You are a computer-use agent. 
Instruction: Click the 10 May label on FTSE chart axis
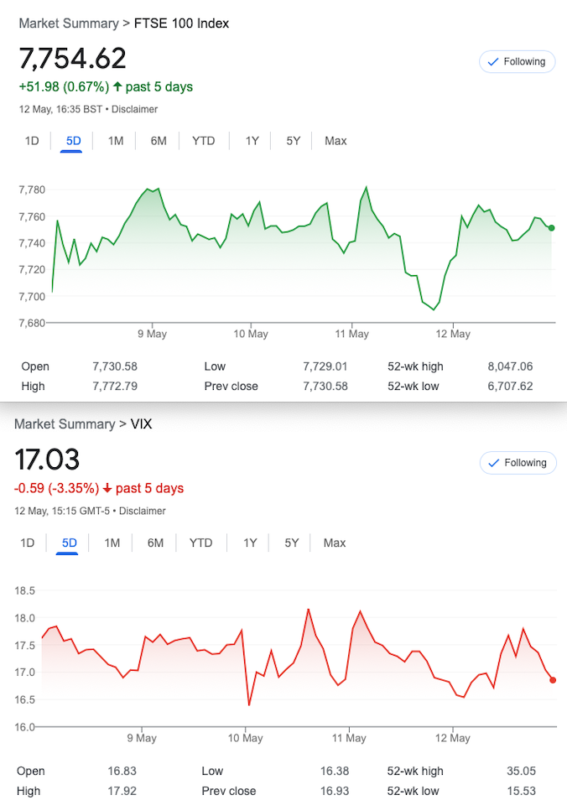[251, 334]
